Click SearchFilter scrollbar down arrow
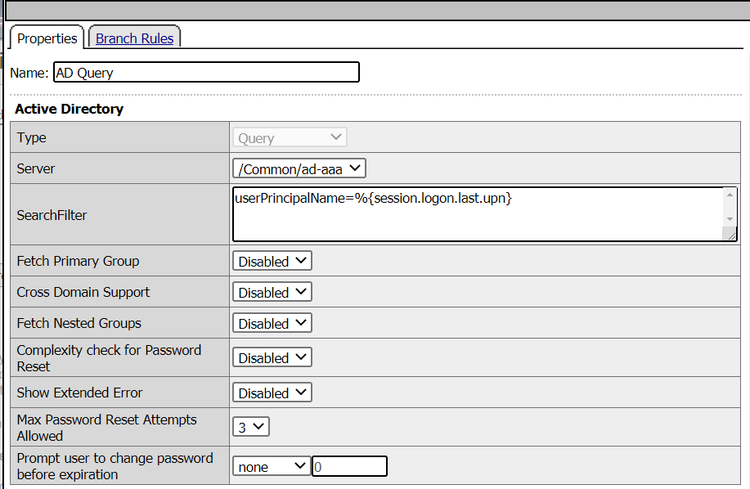Image resolution: width=750 pixels, height=489 pixels. 730,218
